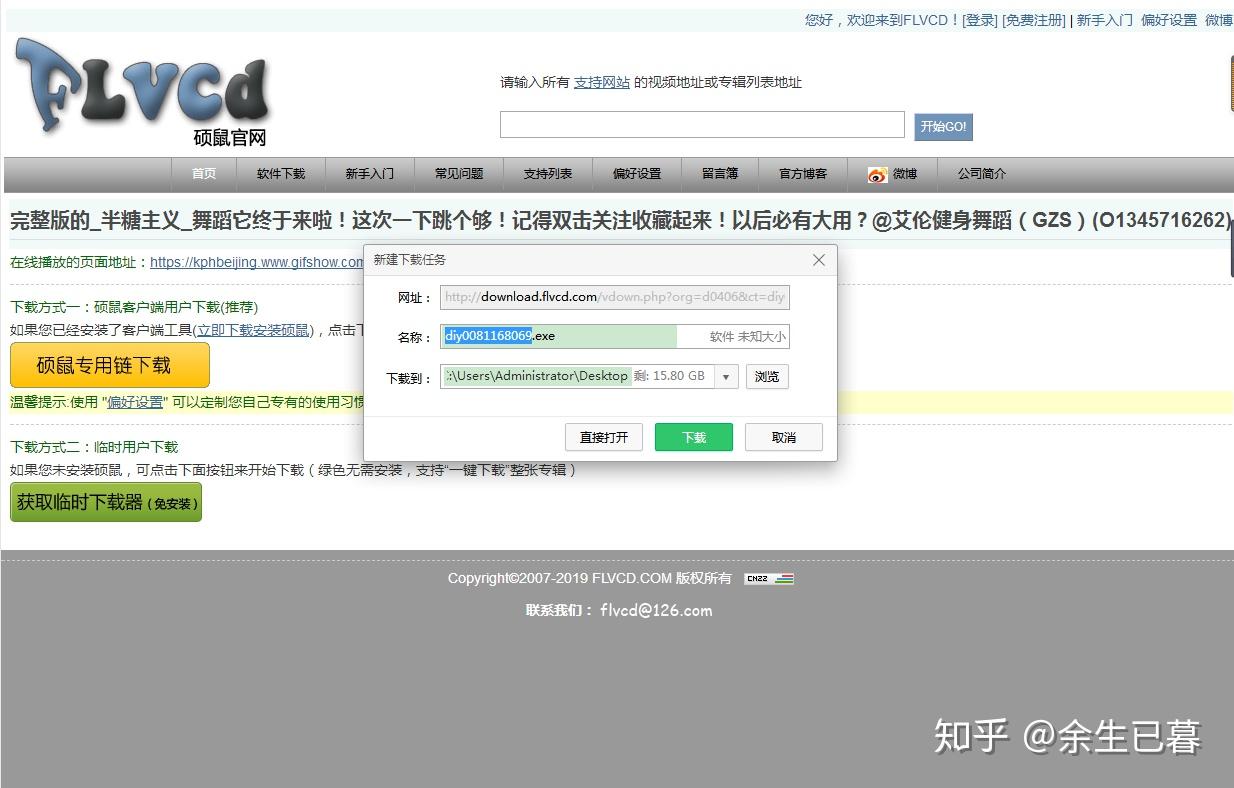Click the 登录 link at top

(x=980, y=20)
